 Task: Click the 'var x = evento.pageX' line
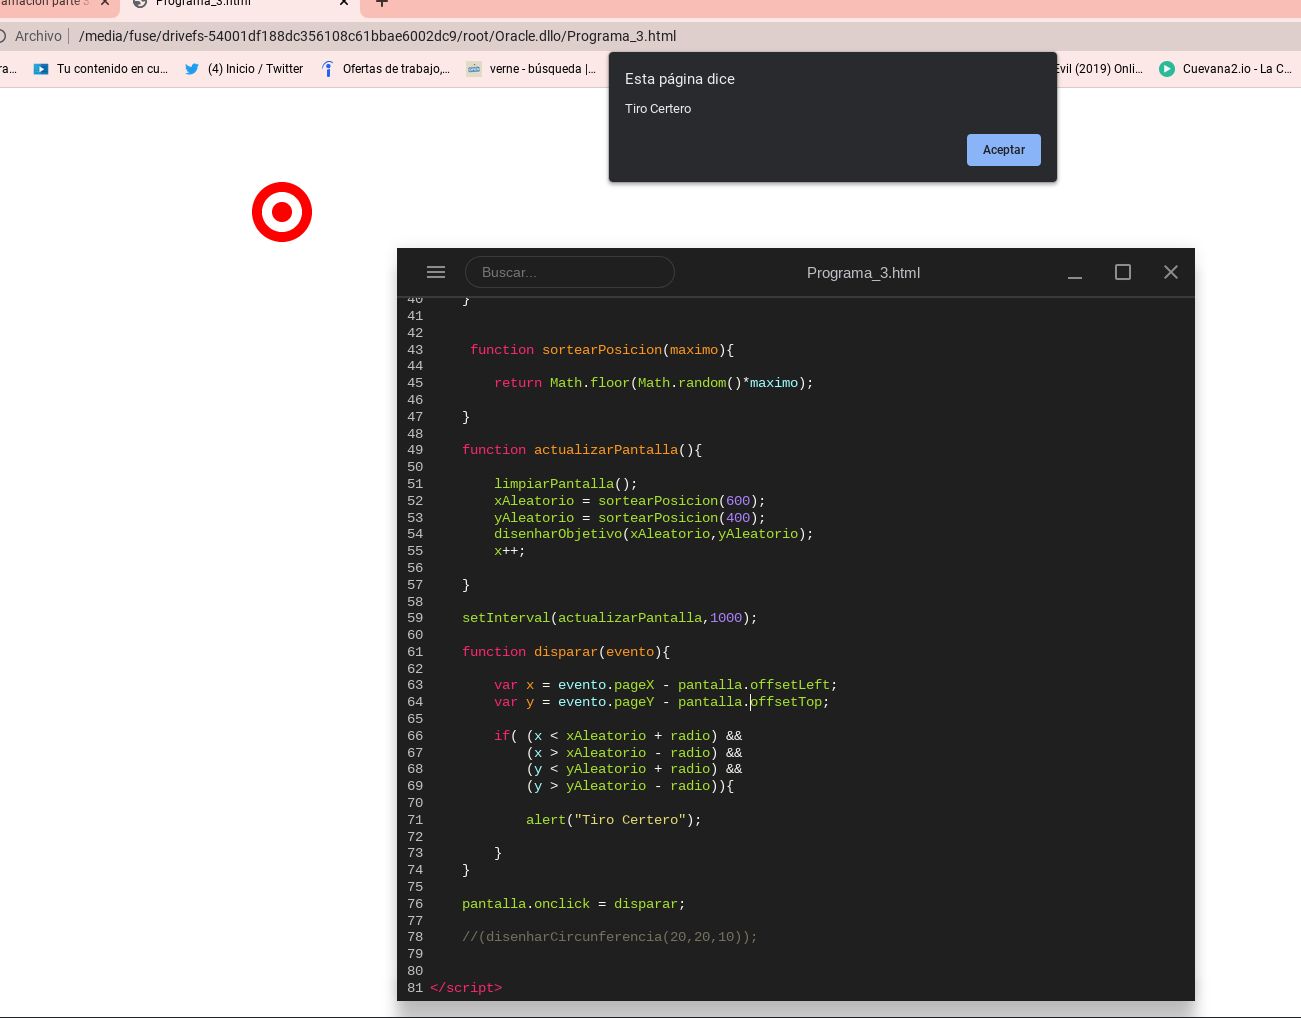(x=666, y=685)
